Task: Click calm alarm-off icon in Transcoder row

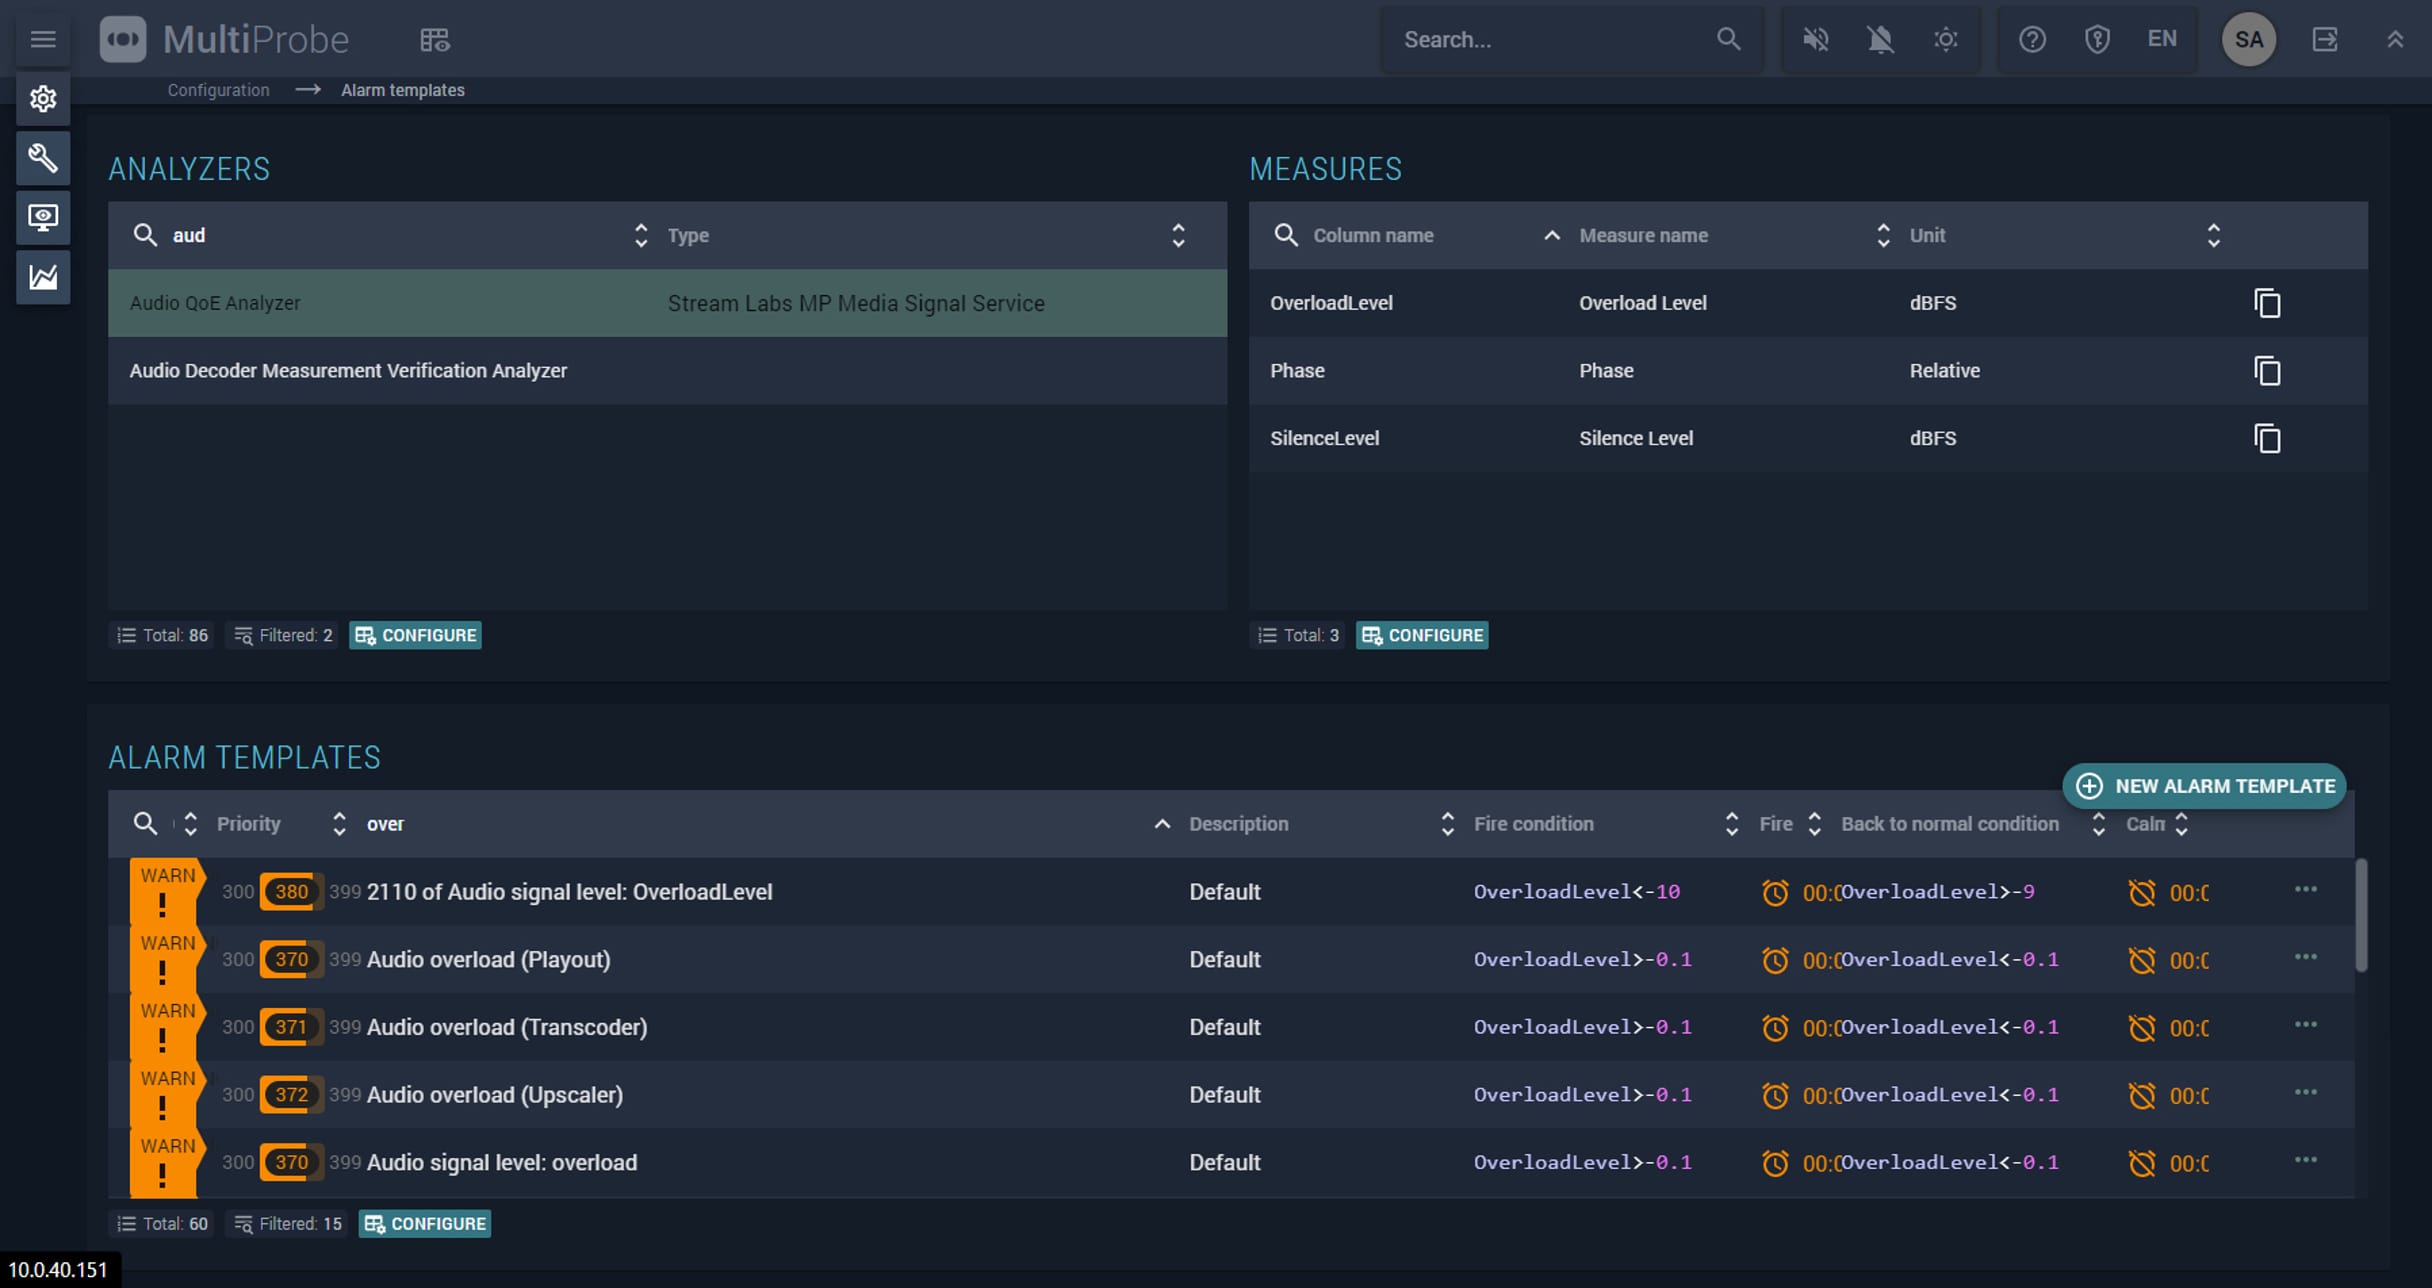Action: 2141,1027
